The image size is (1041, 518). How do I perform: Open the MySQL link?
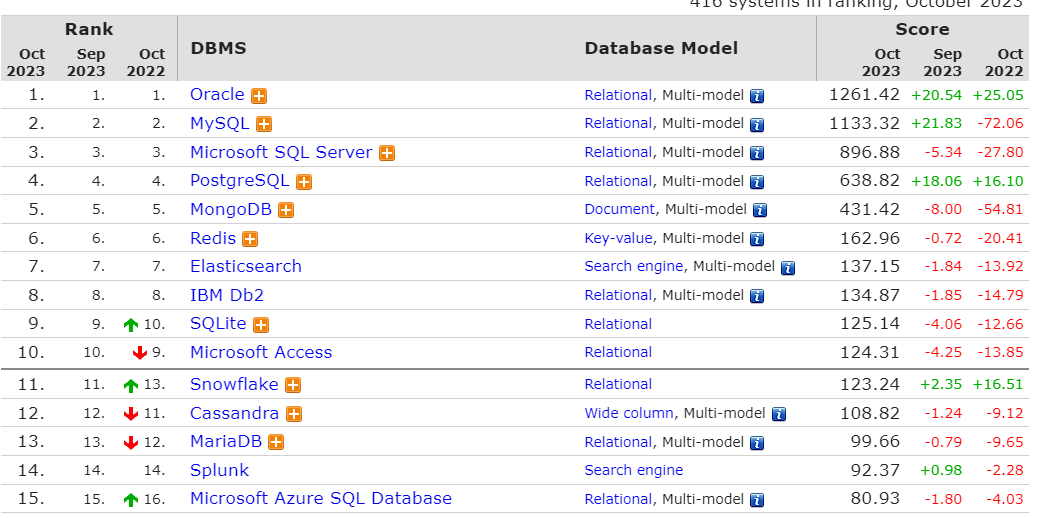coord(220,124)
